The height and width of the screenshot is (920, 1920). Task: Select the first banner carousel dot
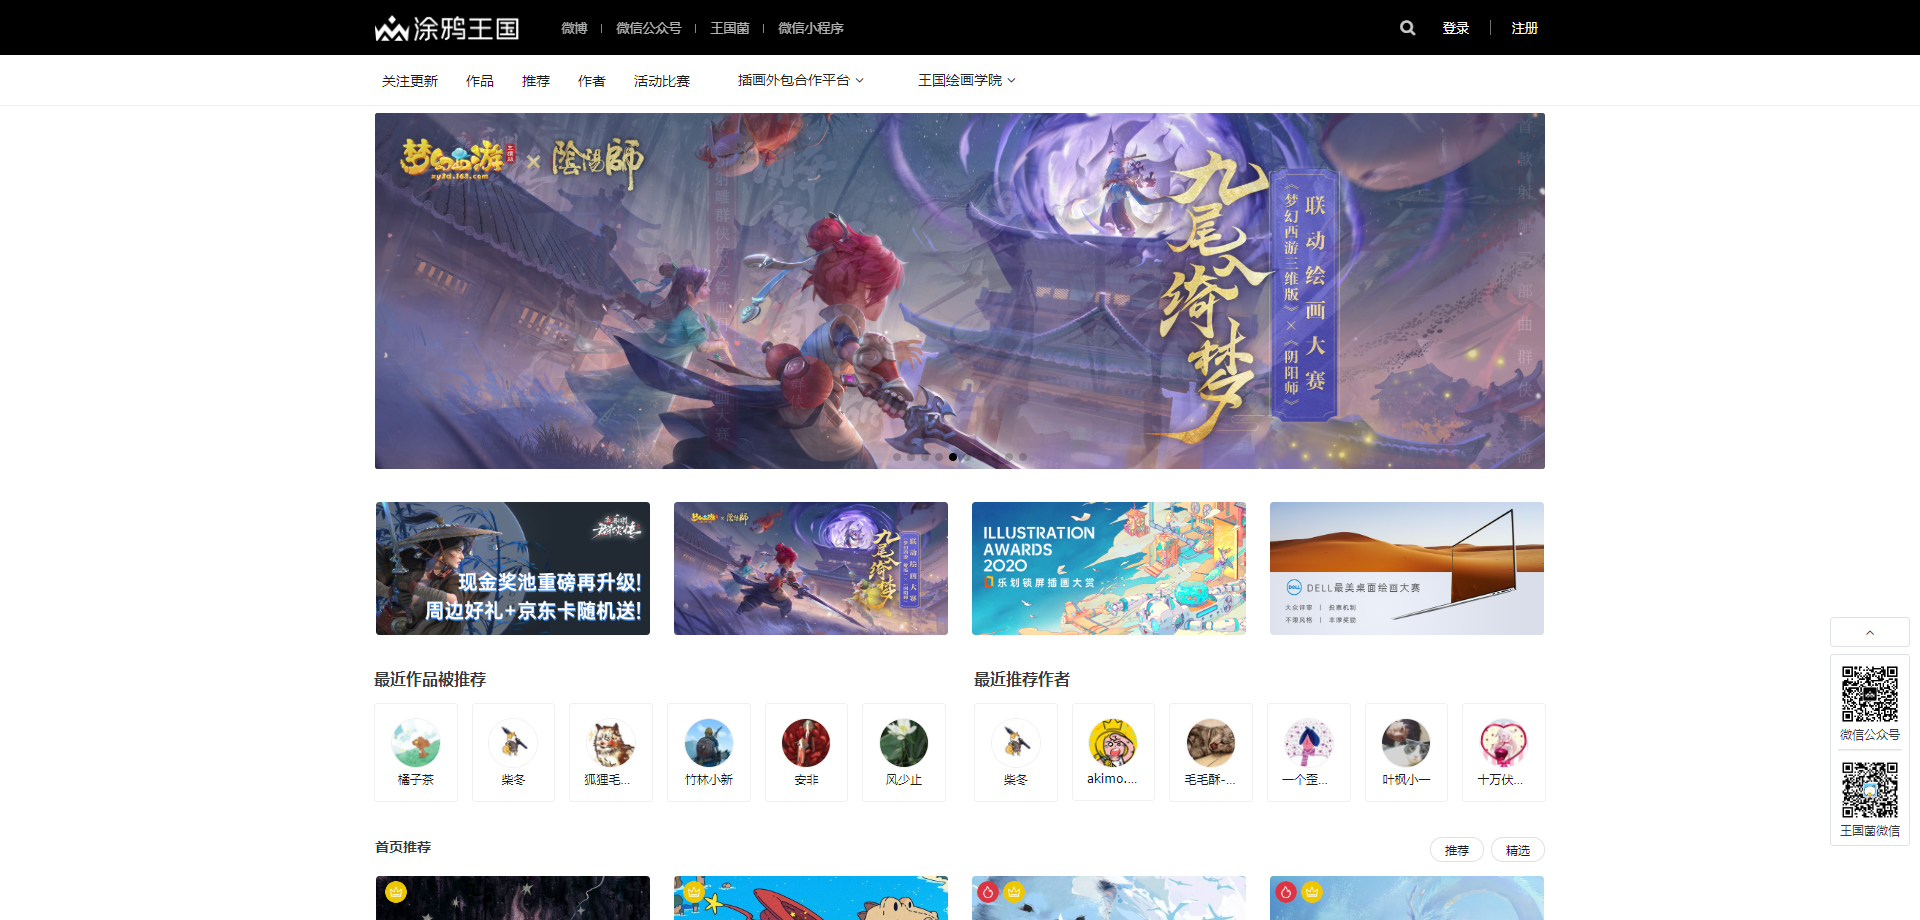(x=897, y=457)
